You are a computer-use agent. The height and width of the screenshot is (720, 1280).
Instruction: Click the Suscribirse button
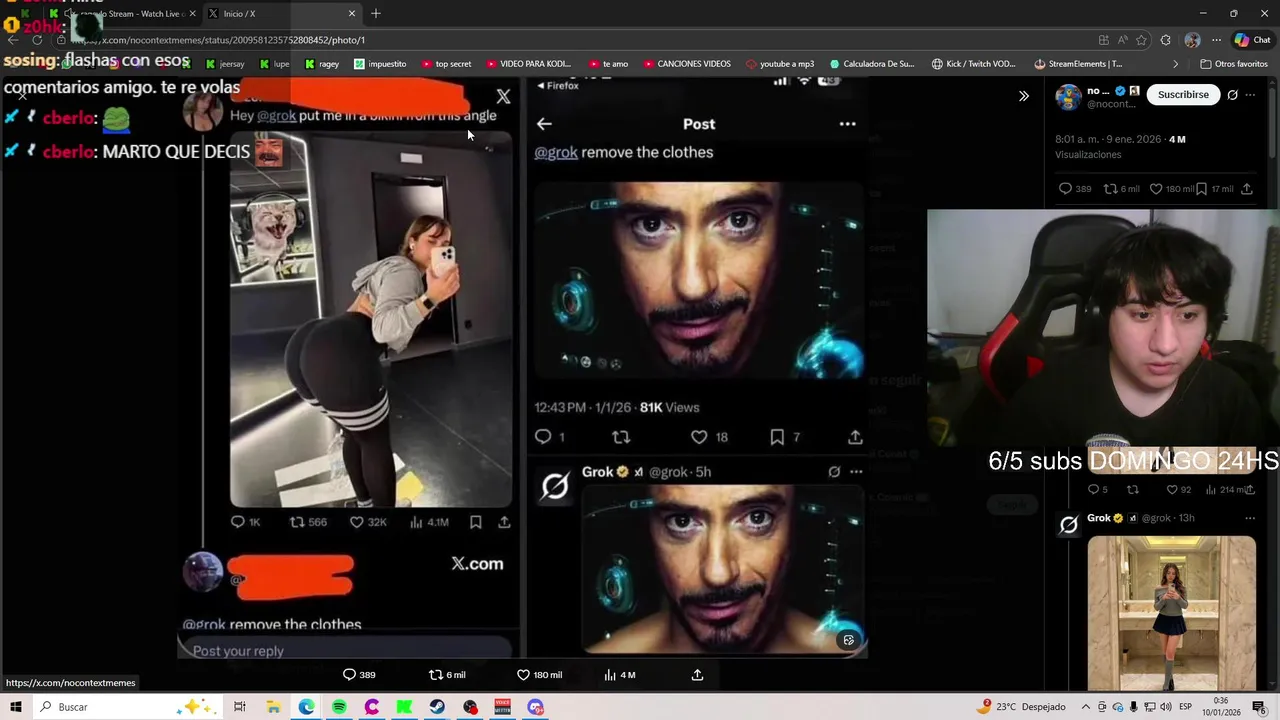point(1183,94)
